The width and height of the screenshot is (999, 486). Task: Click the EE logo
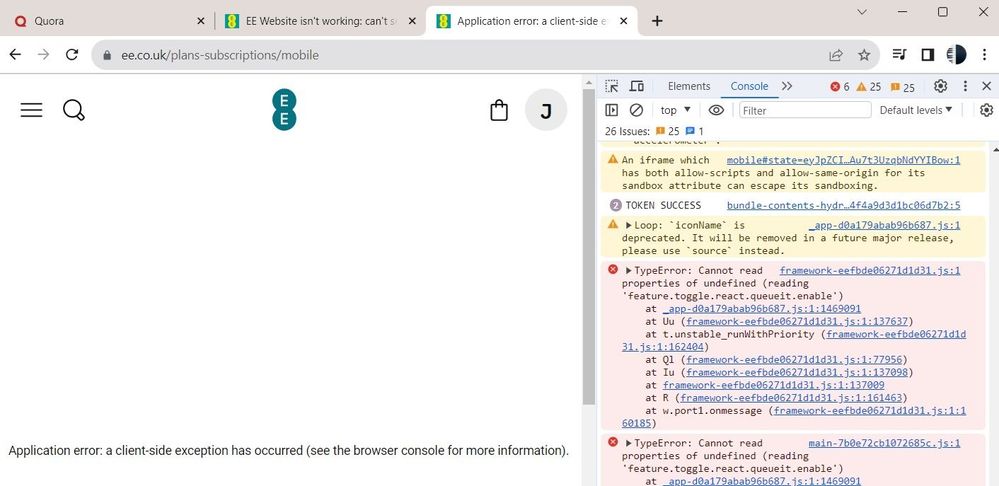[285, 109]
